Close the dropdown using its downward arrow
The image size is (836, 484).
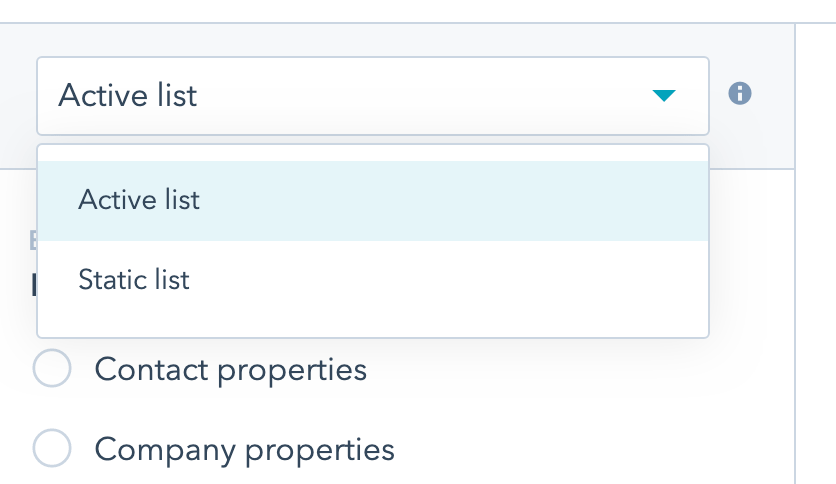(x=664, y=96)
